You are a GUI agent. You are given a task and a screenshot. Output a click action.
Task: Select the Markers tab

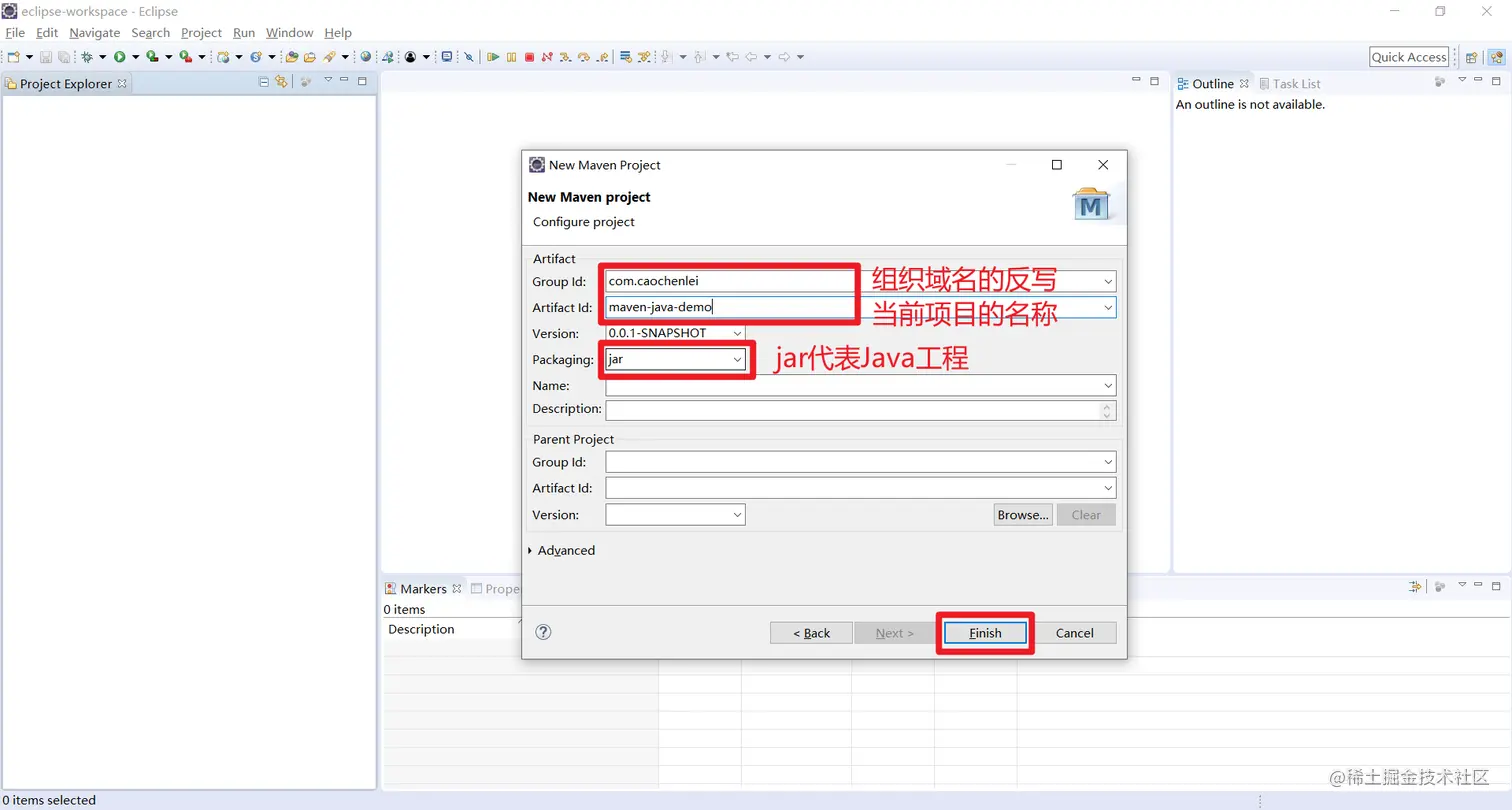tap(423, 589)
